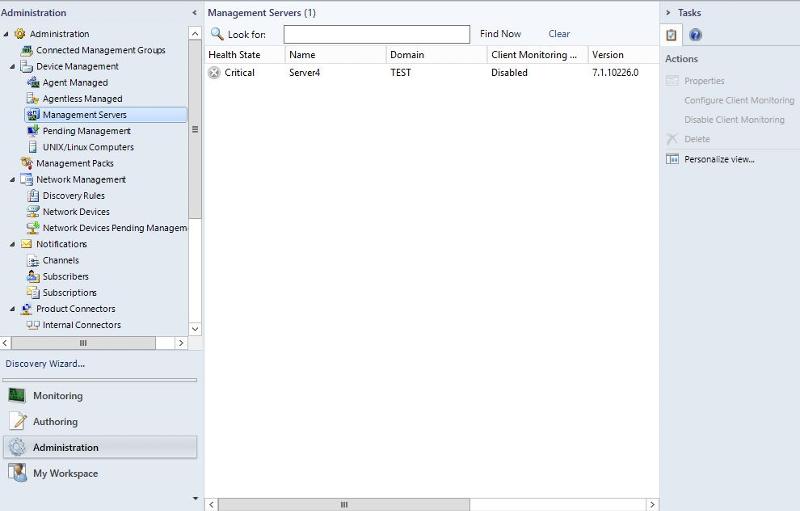Screen dimensions: 800x511
Task: Click the Device Management folder icon
Action: 26,66
